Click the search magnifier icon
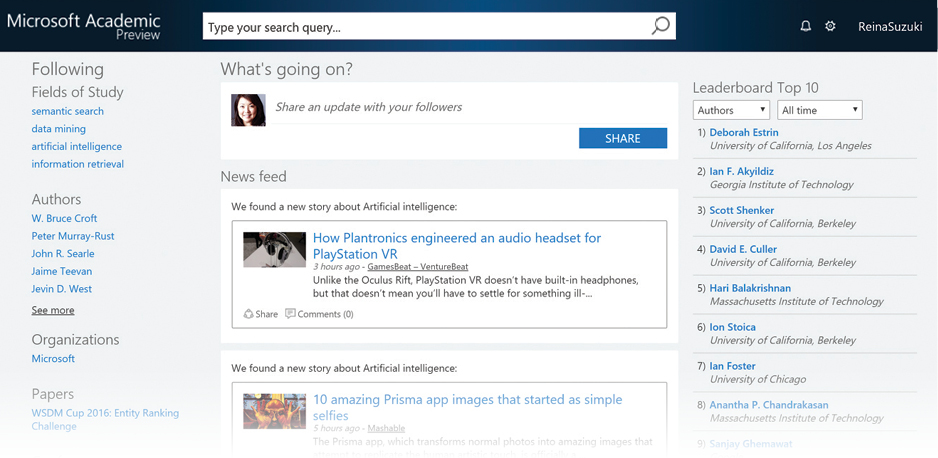The width and height of the screenshot is (938, 458). [x=660, y=26]
